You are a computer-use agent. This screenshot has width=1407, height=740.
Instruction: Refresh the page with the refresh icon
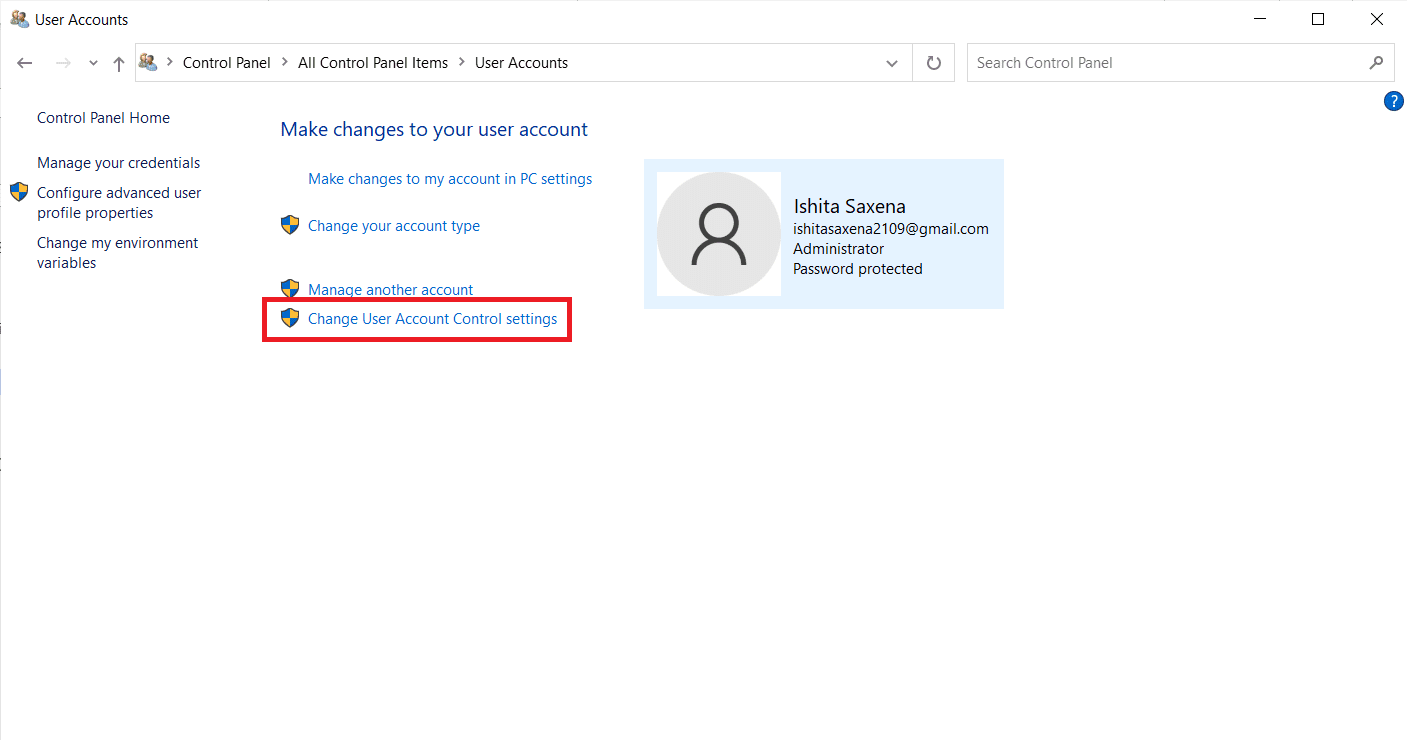tap(932, 62)
